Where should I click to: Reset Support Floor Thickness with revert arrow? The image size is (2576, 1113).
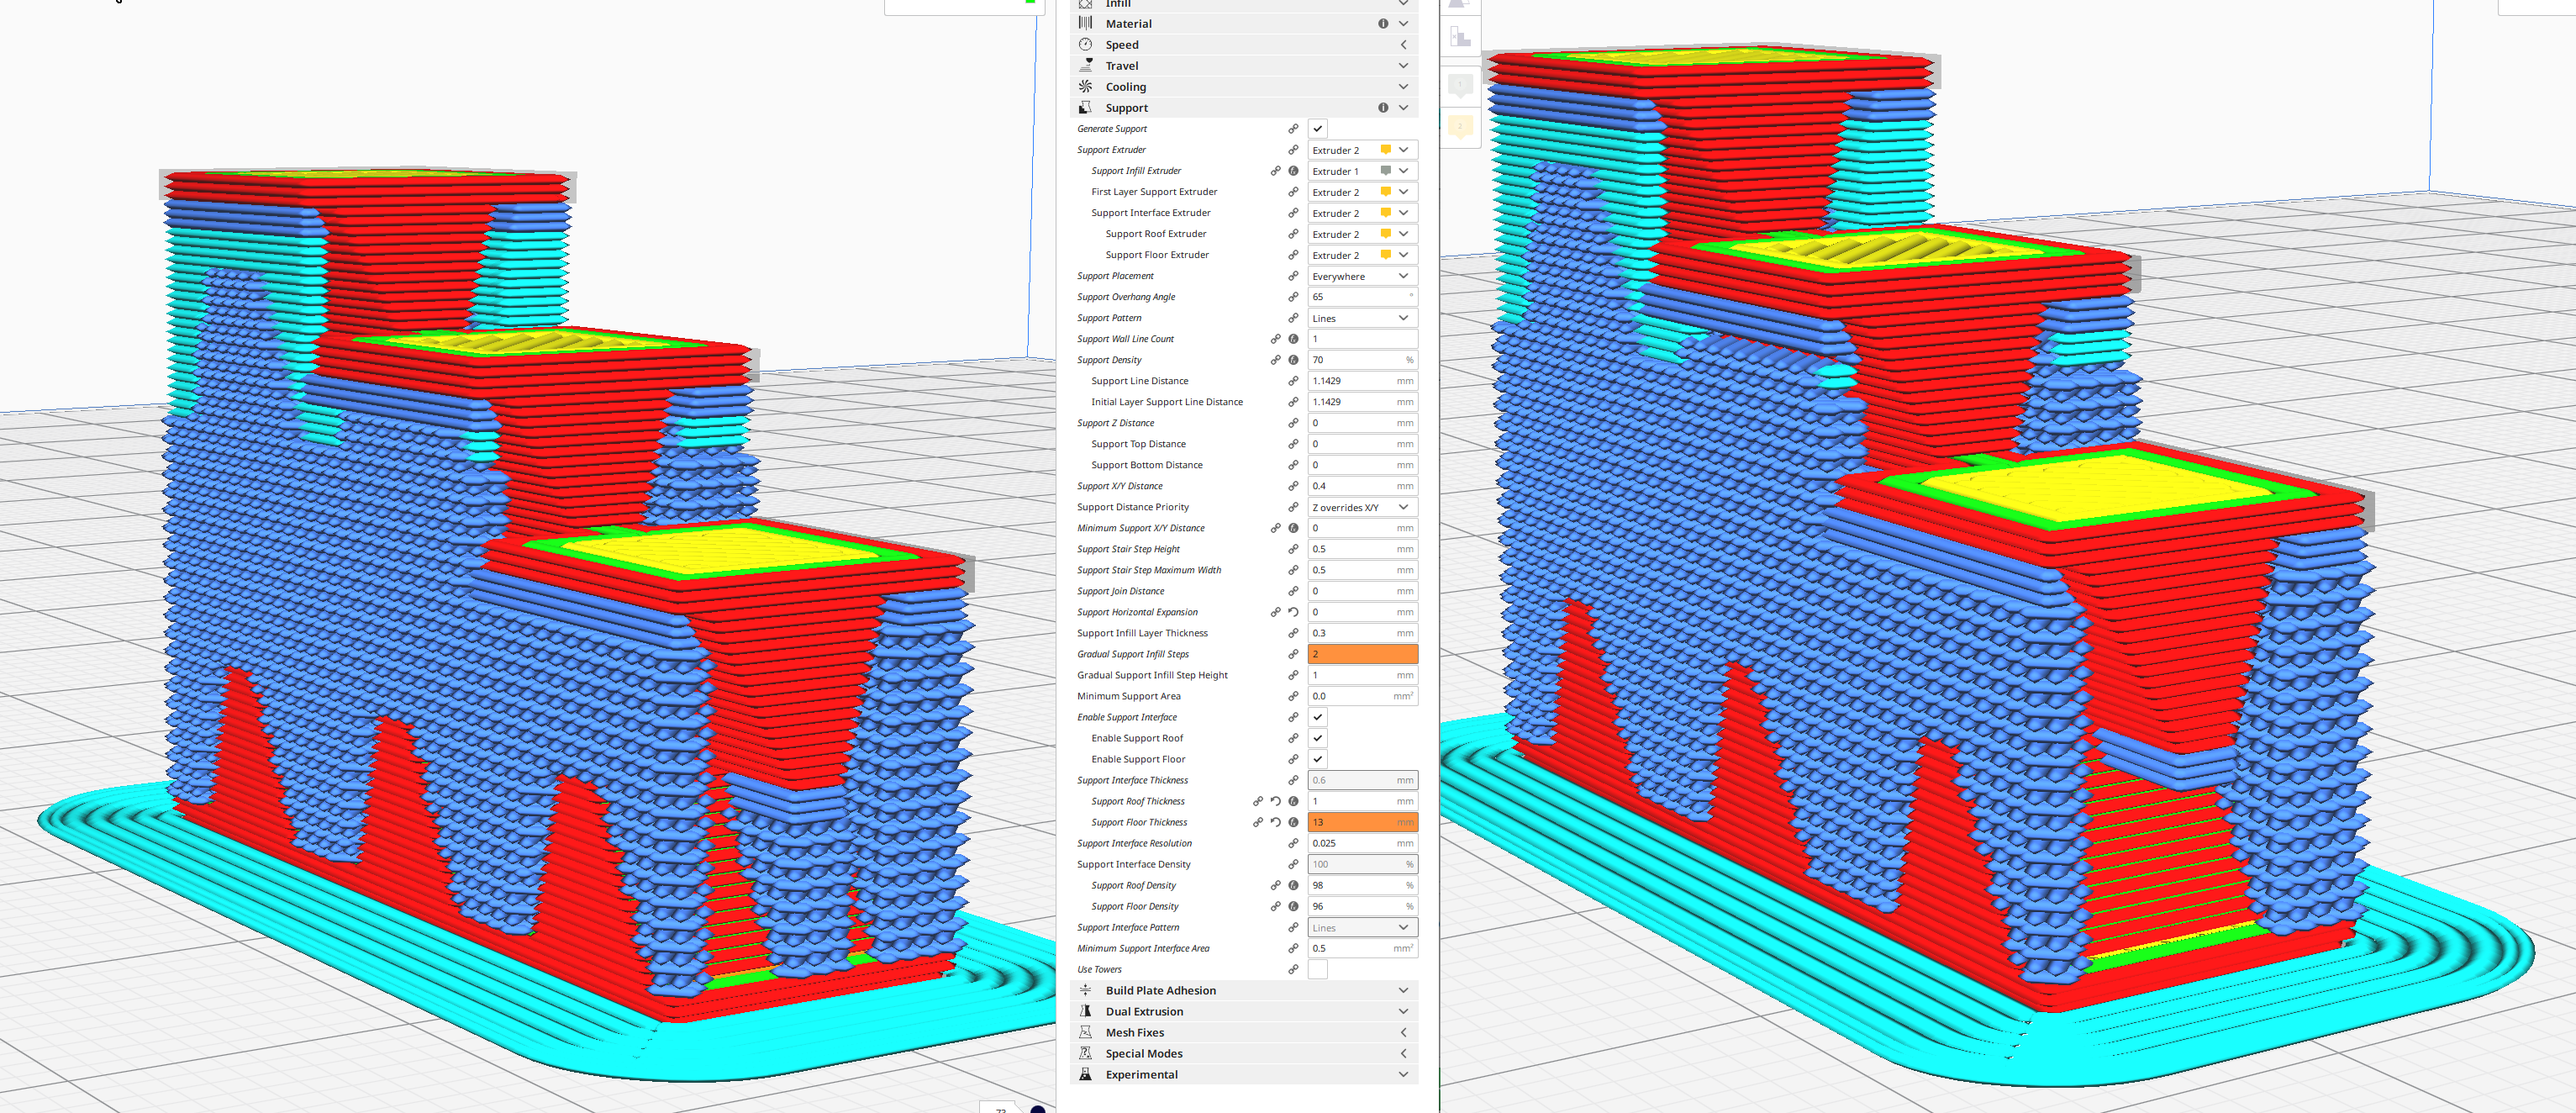(x=1275, y=822)
